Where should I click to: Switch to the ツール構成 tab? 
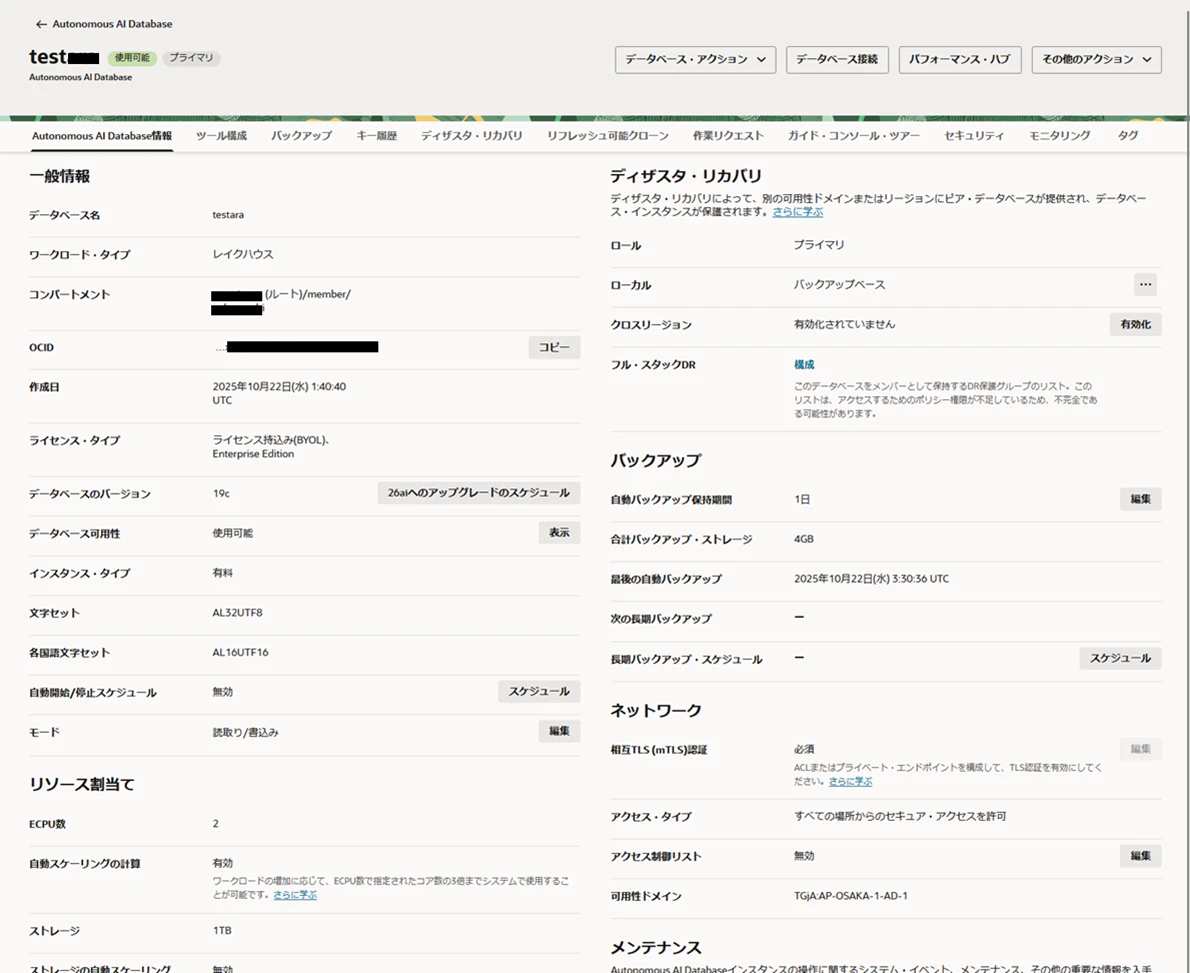pyautogui.click(x=222, y=136)
